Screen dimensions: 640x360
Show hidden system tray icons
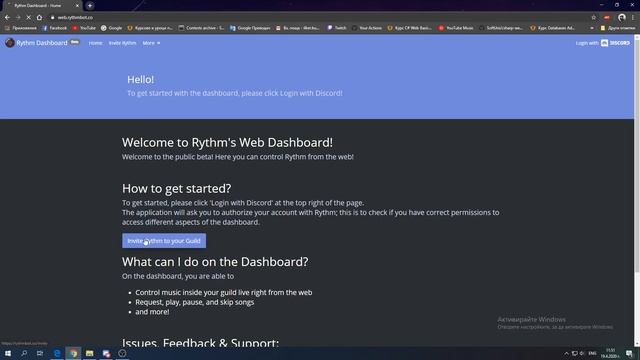566,353
